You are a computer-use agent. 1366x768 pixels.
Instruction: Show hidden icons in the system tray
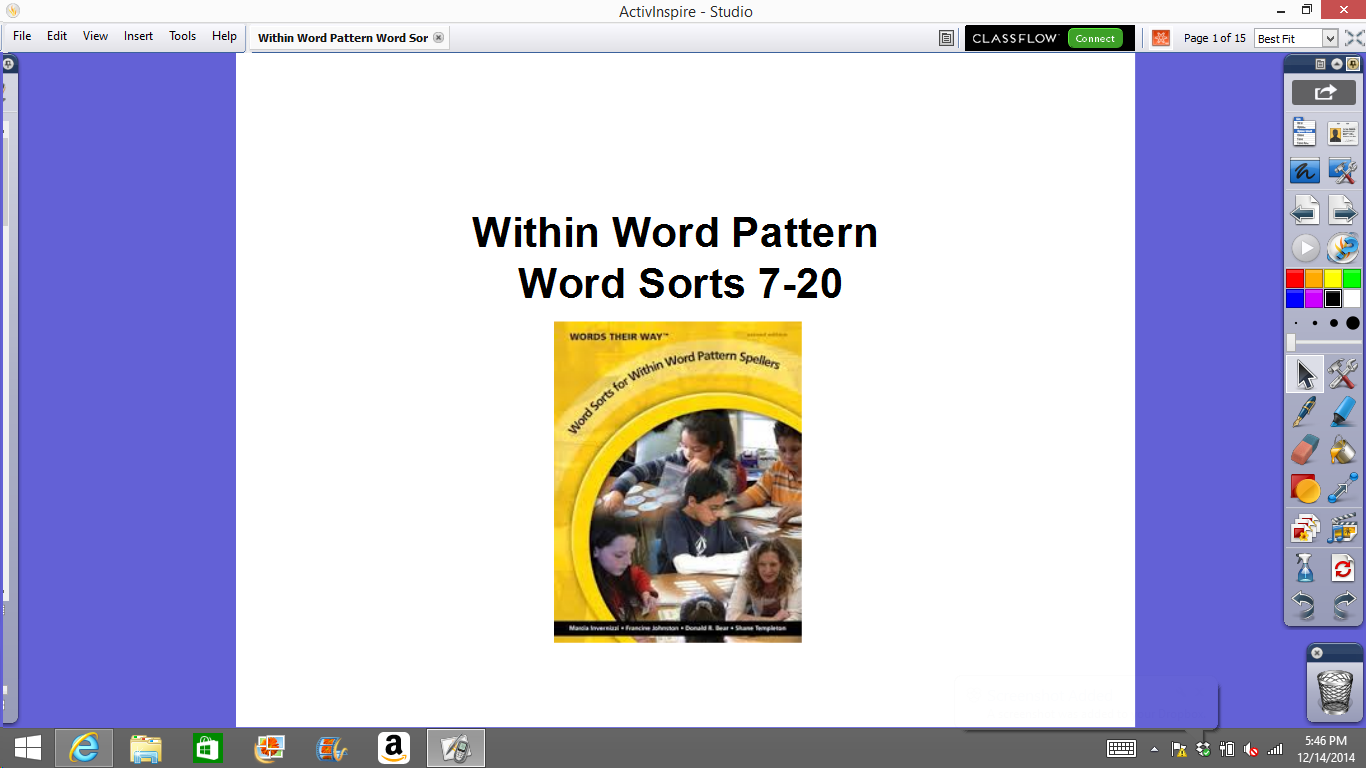pos(1154,749)
